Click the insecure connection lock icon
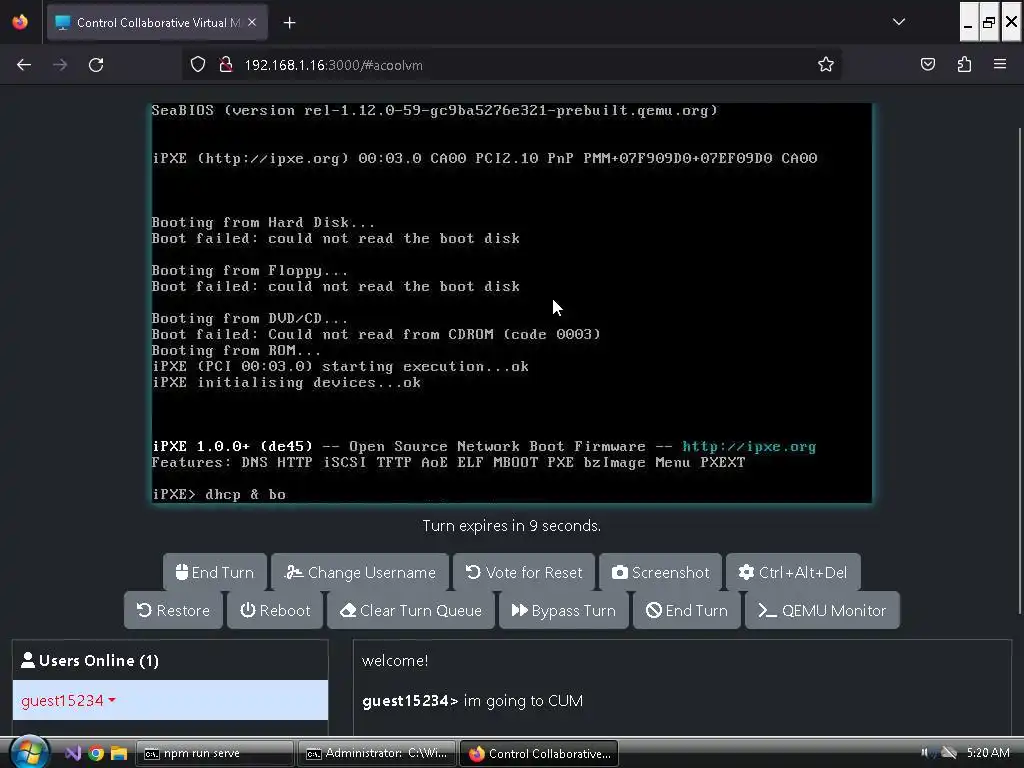Screen dimensions: 1024x768 click(x=226, y=65)
